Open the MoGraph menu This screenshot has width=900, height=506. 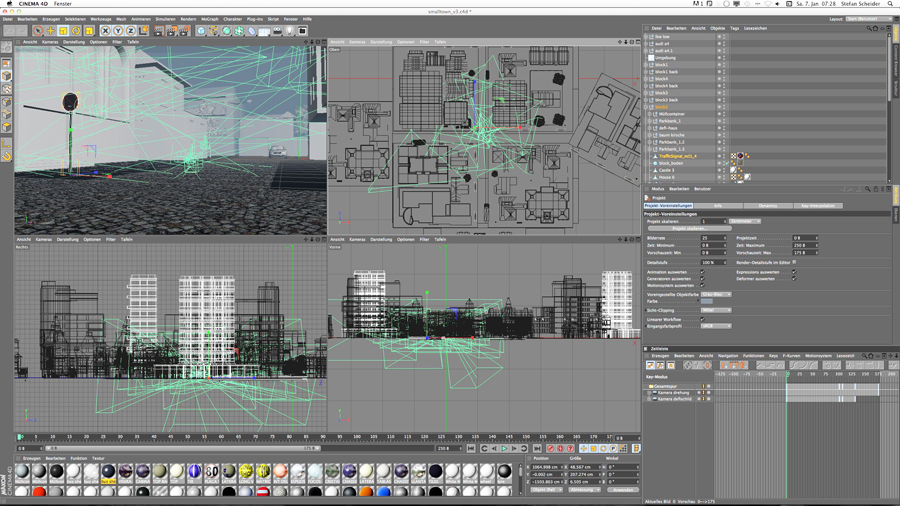209,19
